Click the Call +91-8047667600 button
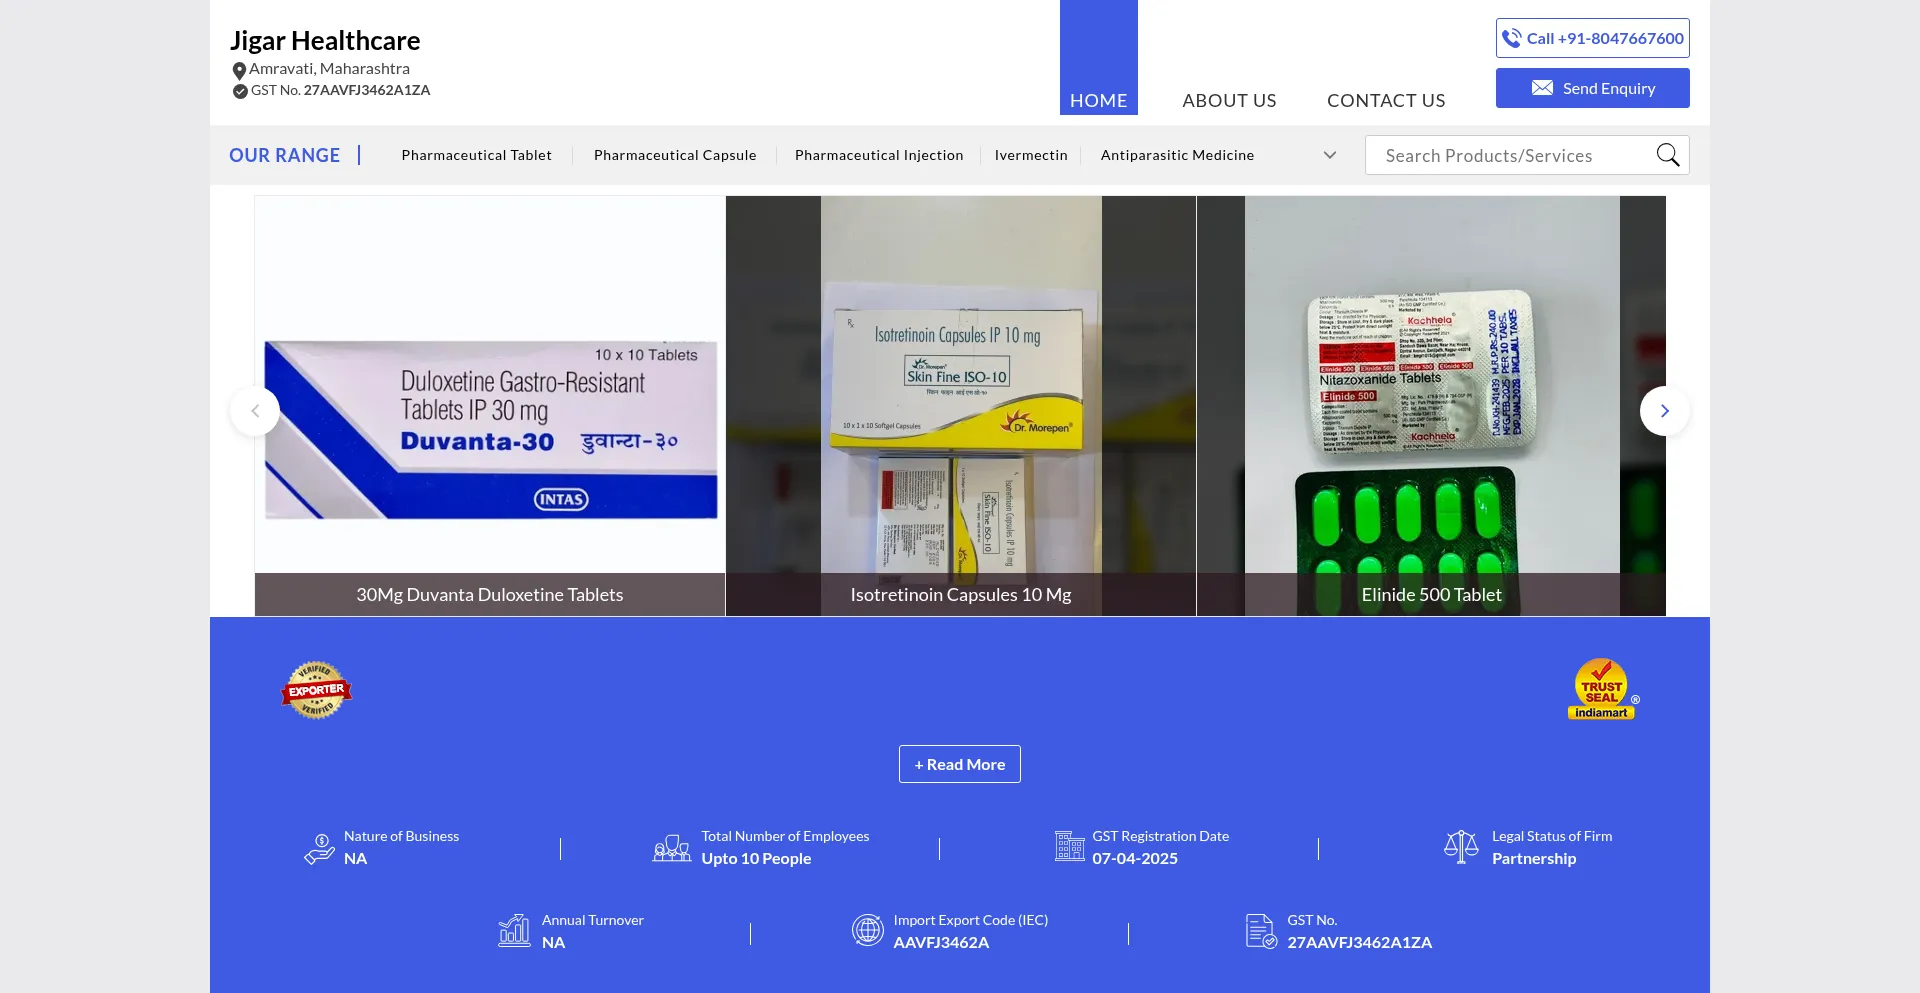Viewport: 1920px width, 993px height. (1593, 38)
